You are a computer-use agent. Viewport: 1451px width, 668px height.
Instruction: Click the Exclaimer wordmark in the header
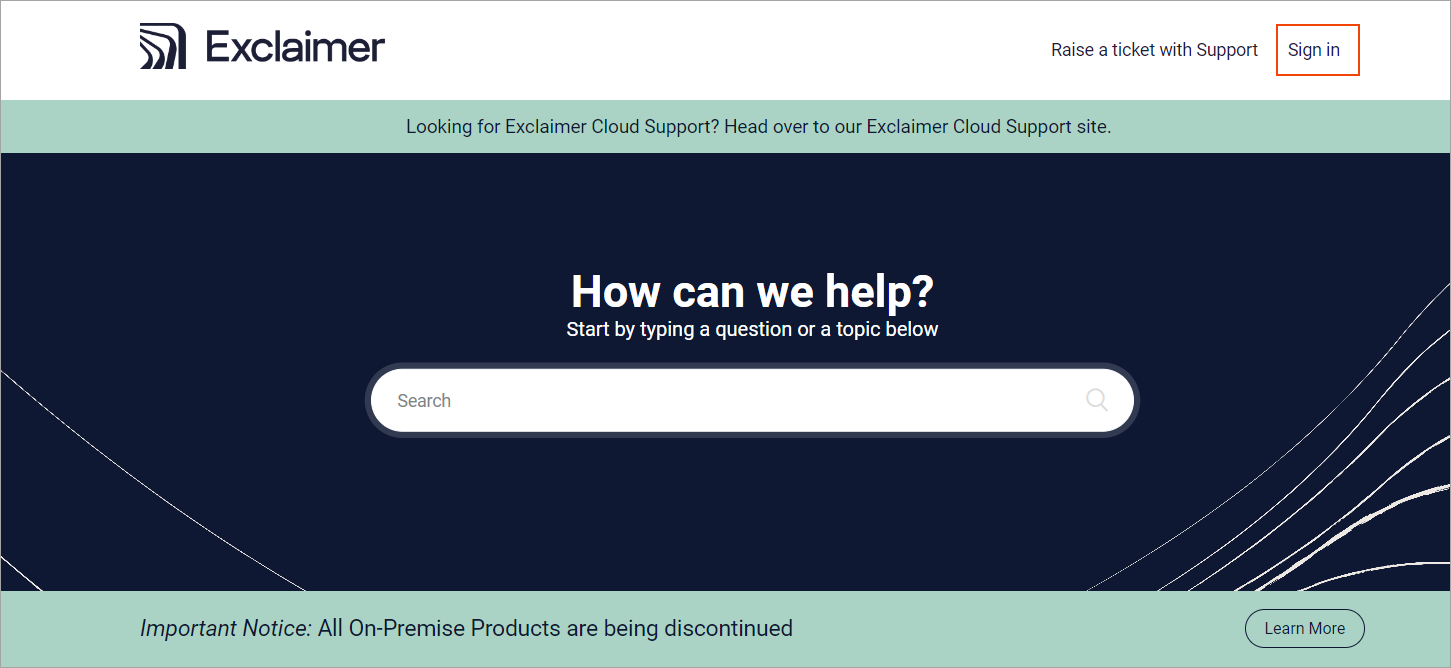[293, 45]
